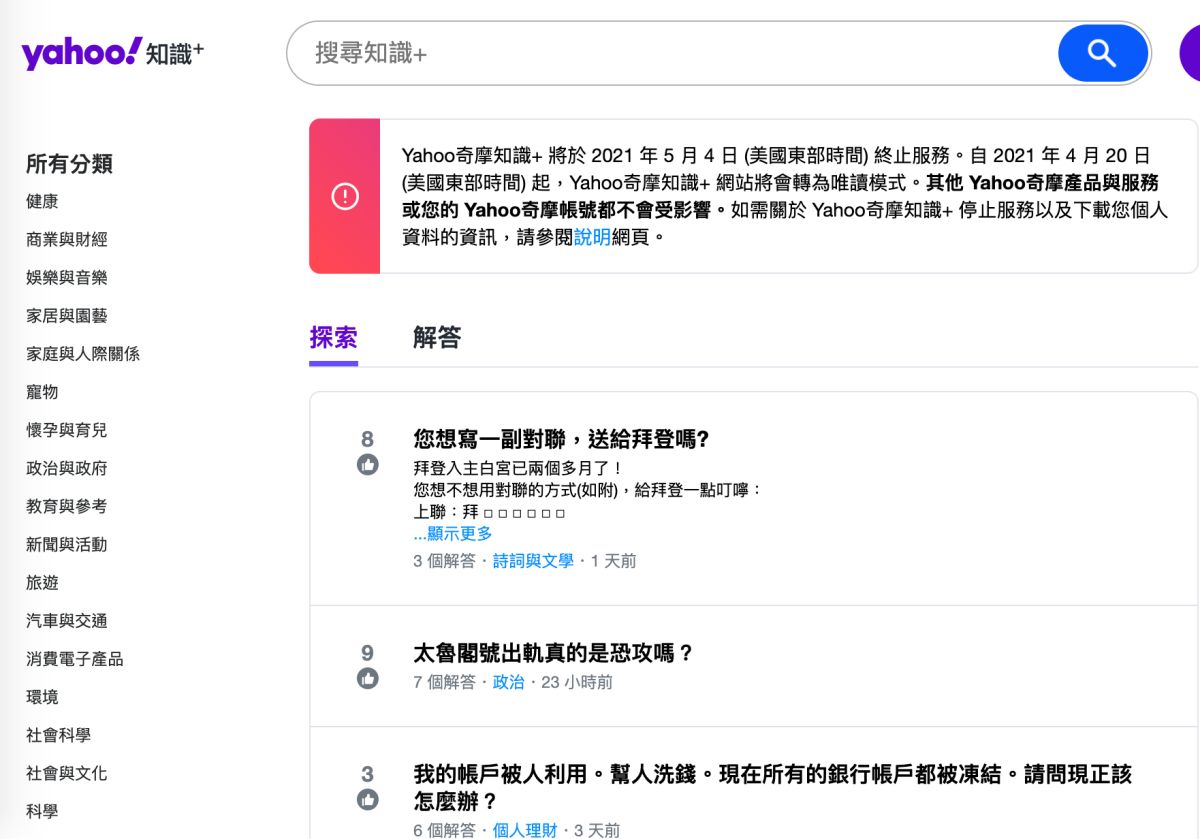Select the 探索 tab

(x=331, y=338)
